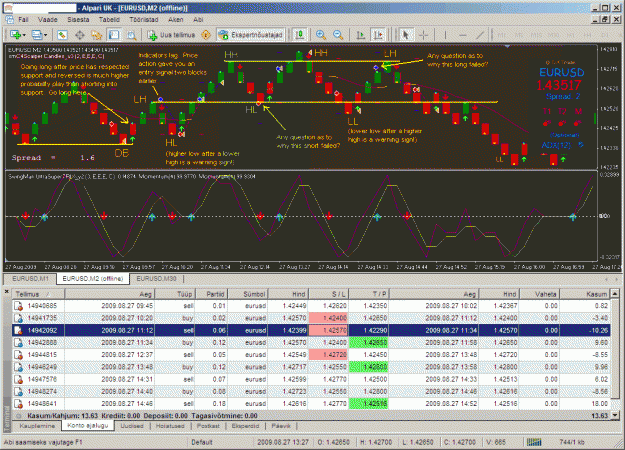625x450 pixels.
Task: Click order number 14940685
Action: click(42, 306)
